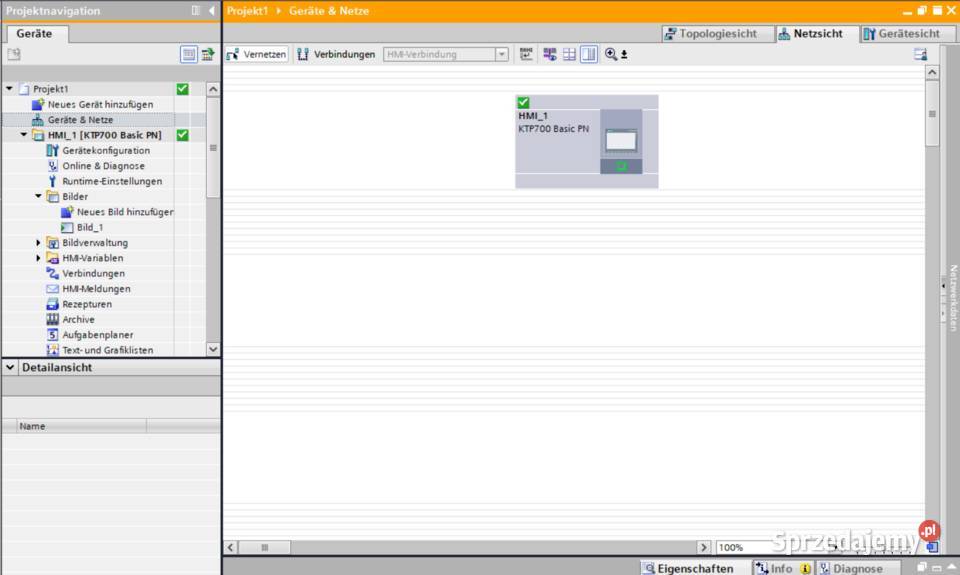The width and height of the screenshot is (960, 575).
Task: Switch to the Topologiesicht tab
Action: pos(718,33)
